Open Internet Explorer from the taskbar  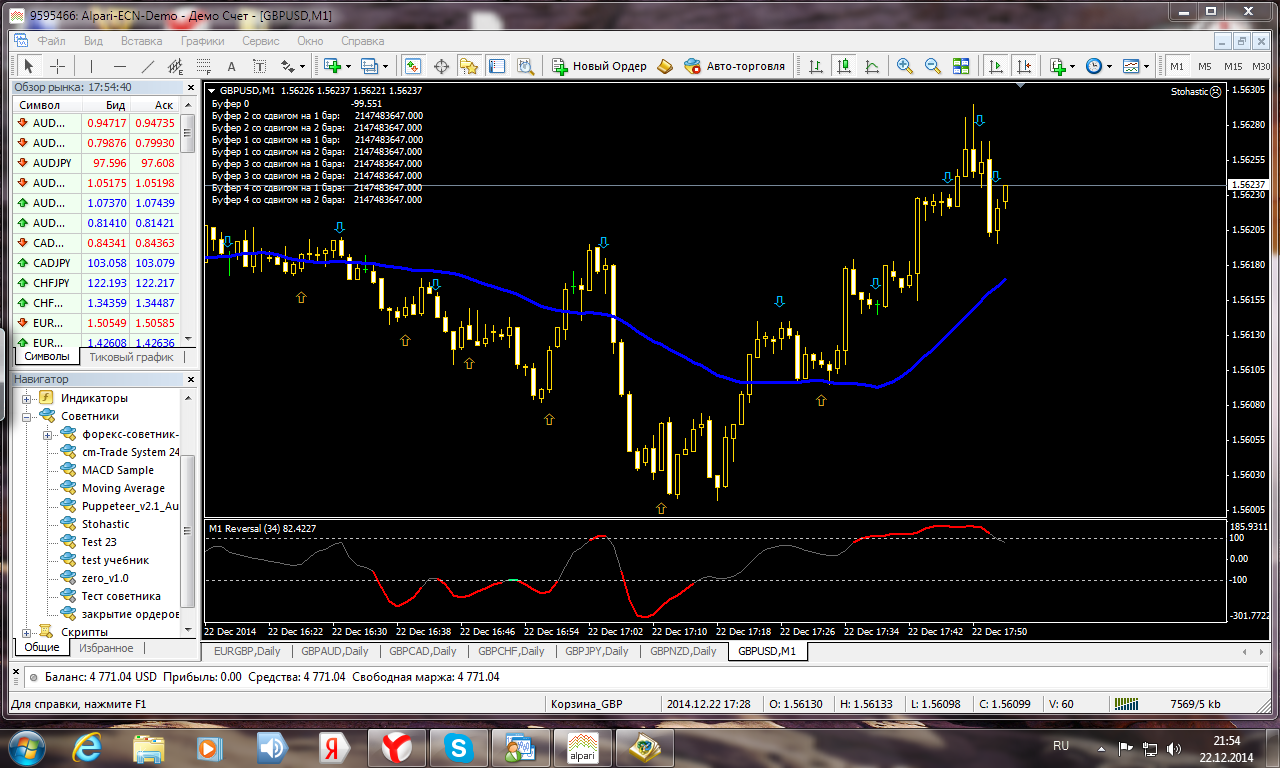89,747
